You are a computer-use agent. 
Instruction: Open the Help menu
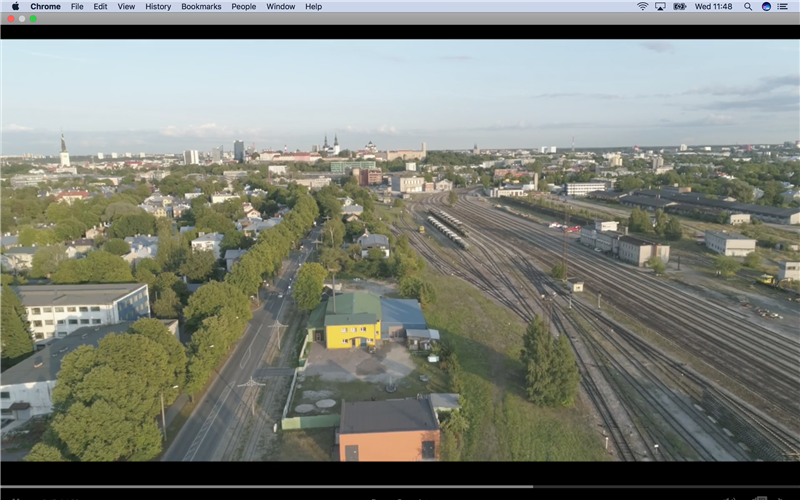click(x=313, y=6)
